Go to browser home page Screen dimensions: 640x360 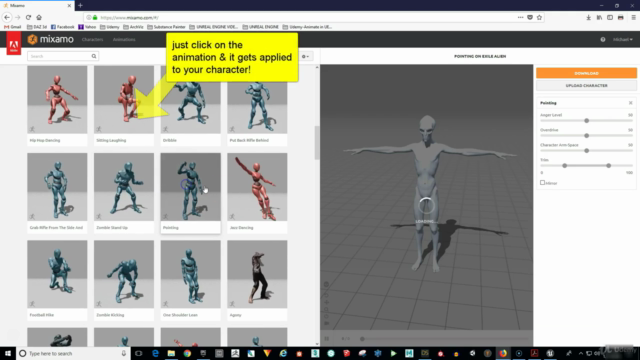point(39,18)
